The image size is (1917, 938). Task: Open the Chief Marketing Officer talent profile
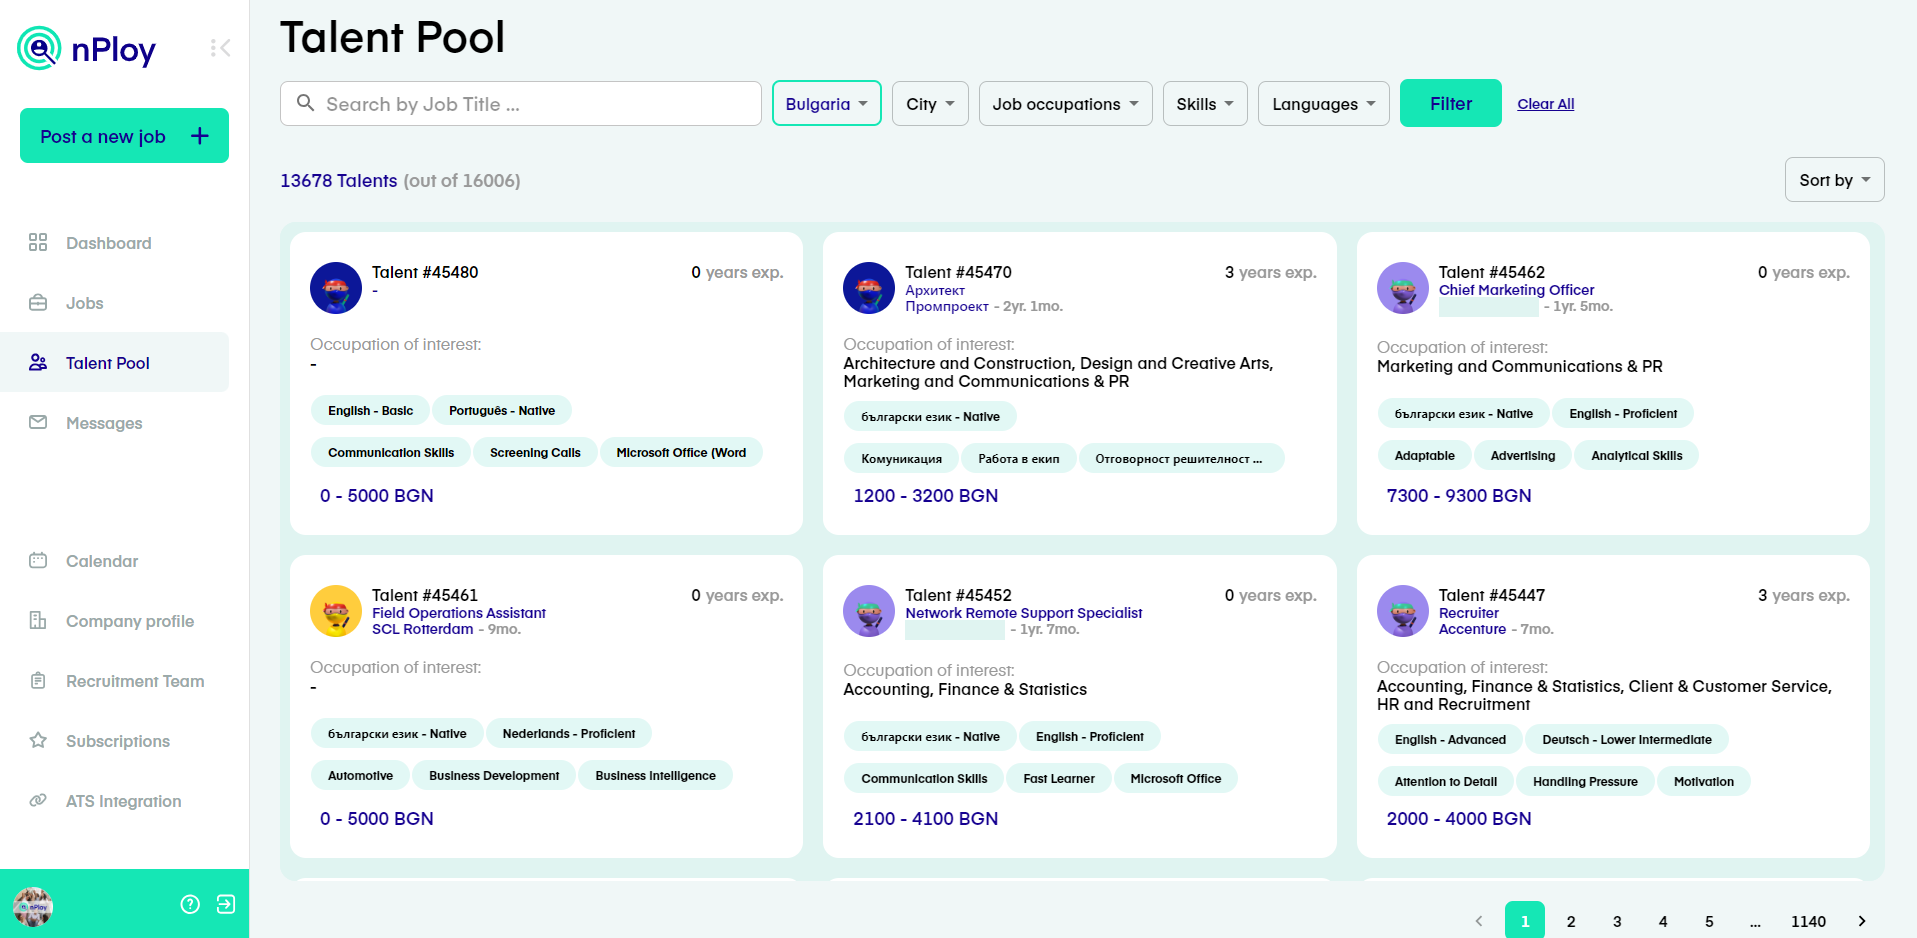[1516, 290]
